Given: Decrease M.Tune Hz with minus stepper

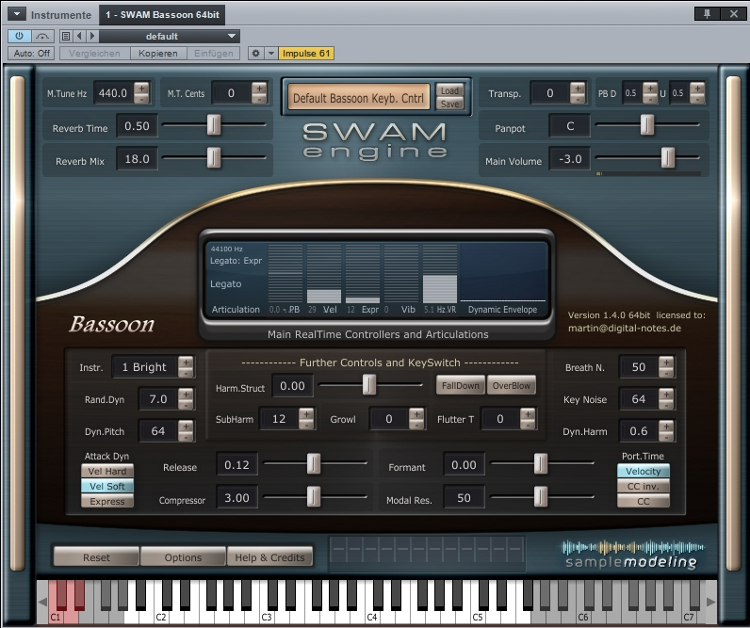Looking at the screenshot, I should click(142, 99).
